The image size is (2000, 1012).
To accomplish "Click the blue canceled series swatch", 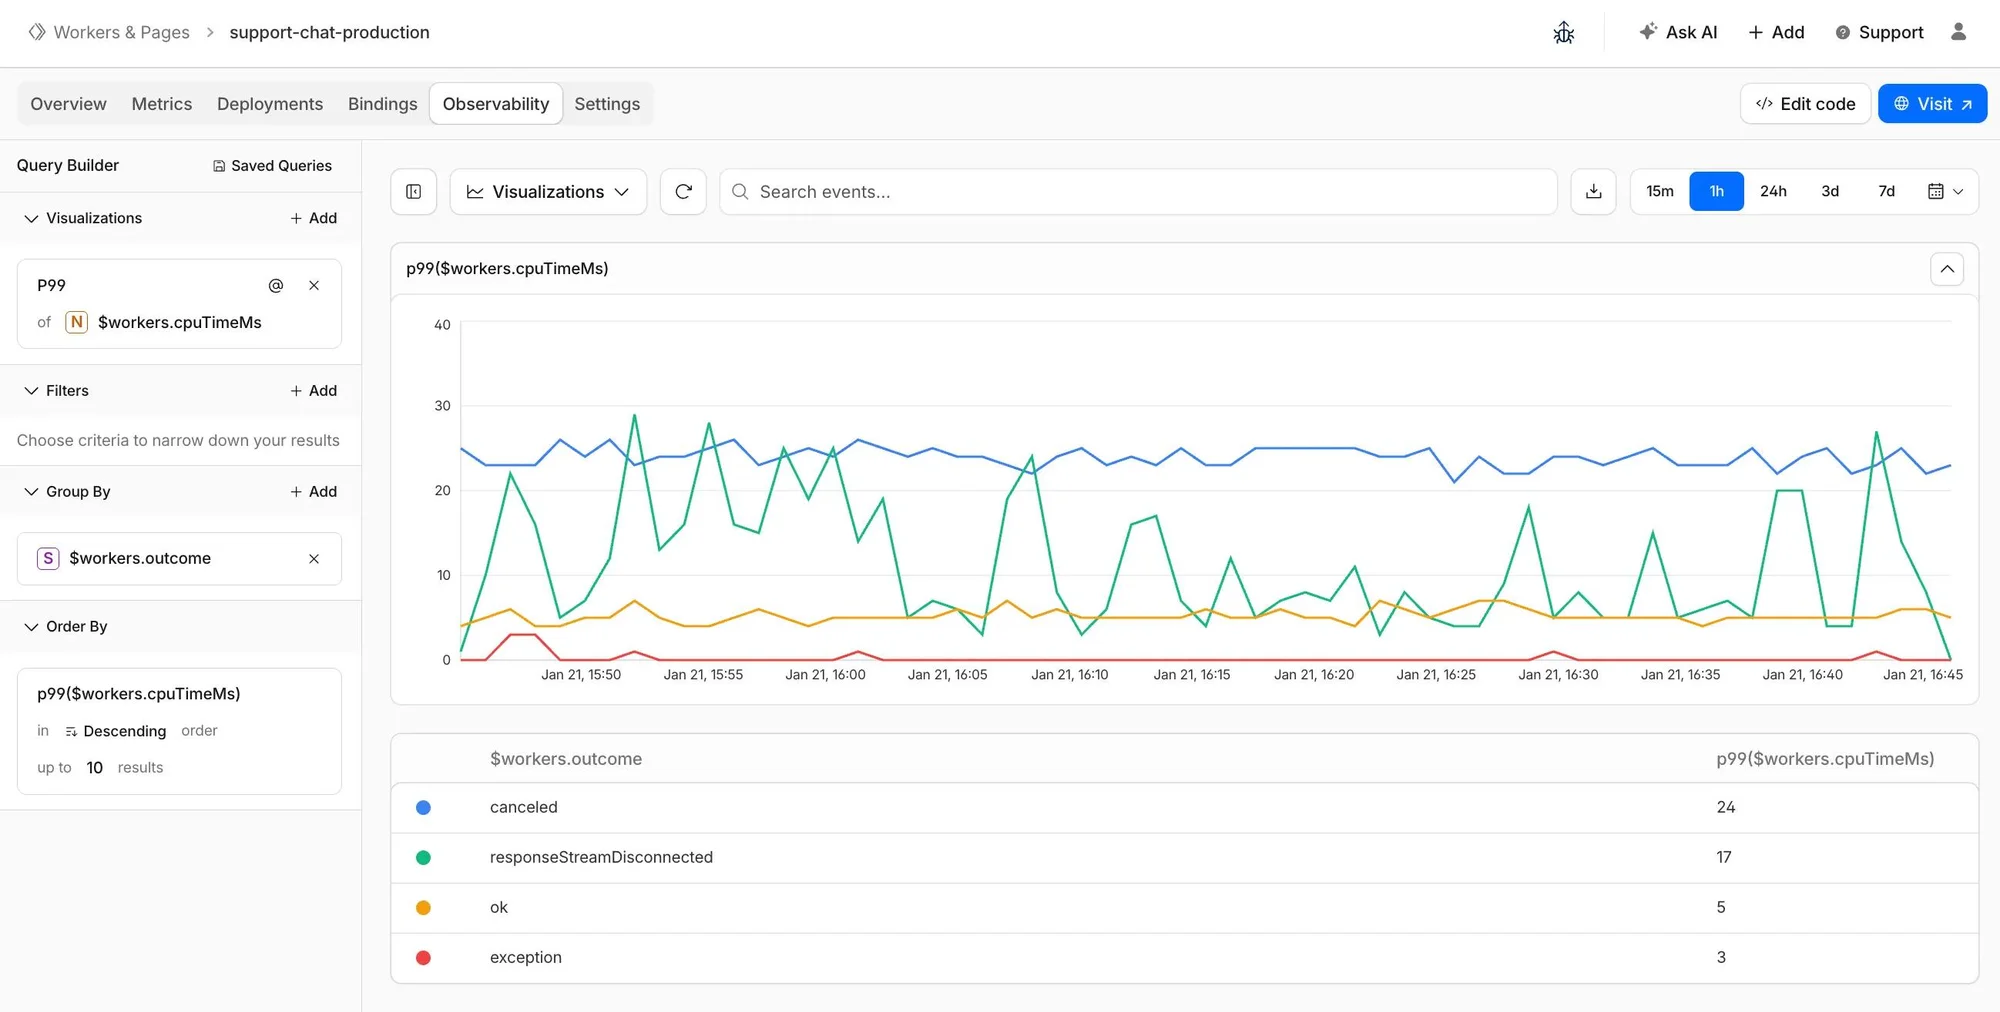I will pos(423,808).
